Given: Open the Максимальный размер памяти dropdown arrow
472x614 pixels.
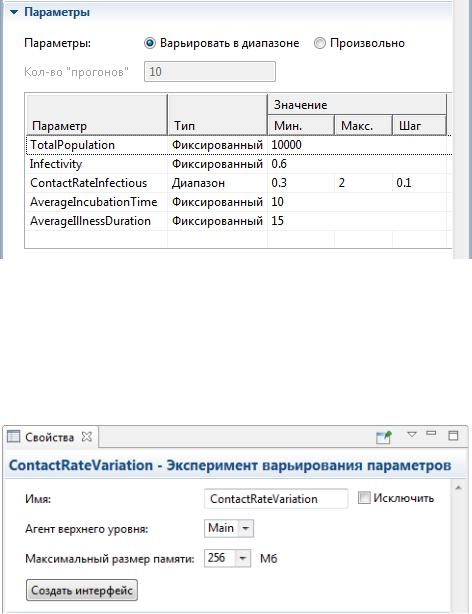Looking at the screenshot, I should (x=243, y=558).
